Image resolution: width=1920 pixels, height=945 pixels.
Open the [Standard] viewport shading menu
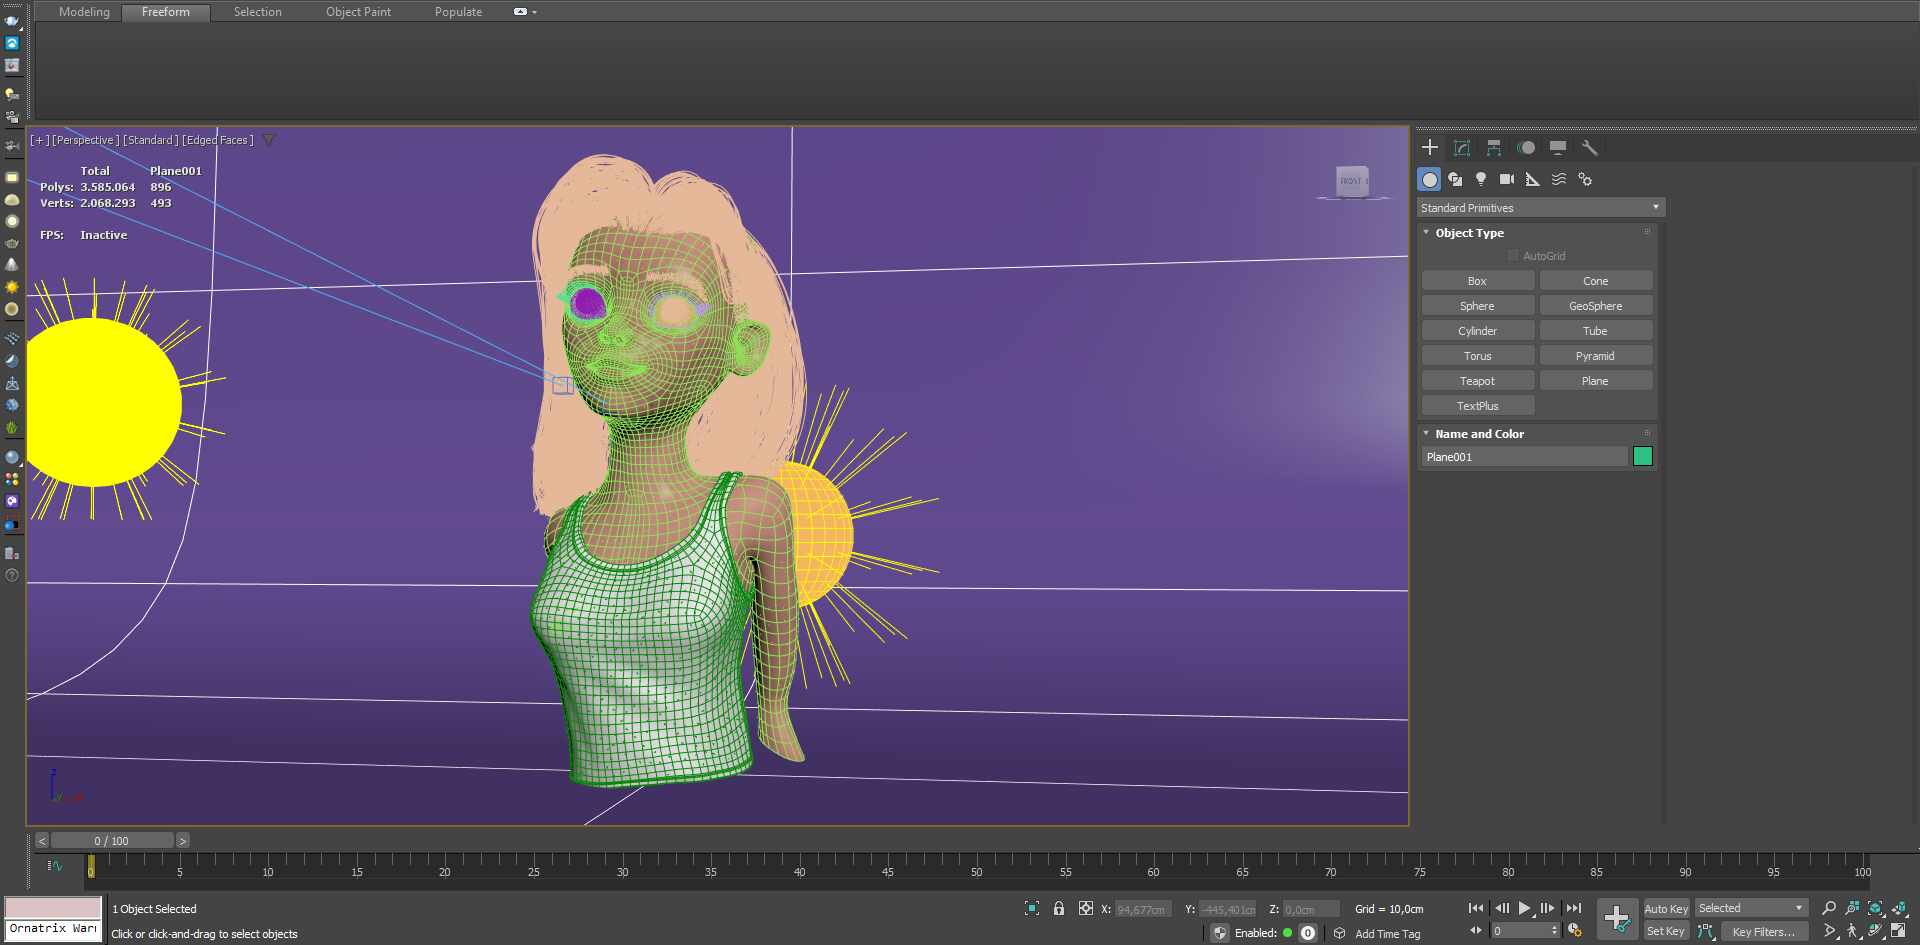[x=151, y=140]
